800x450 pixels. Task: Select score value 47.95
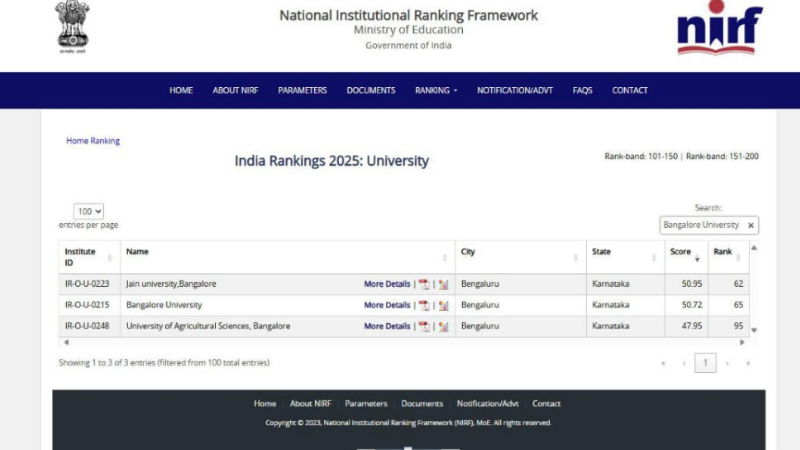692,326
